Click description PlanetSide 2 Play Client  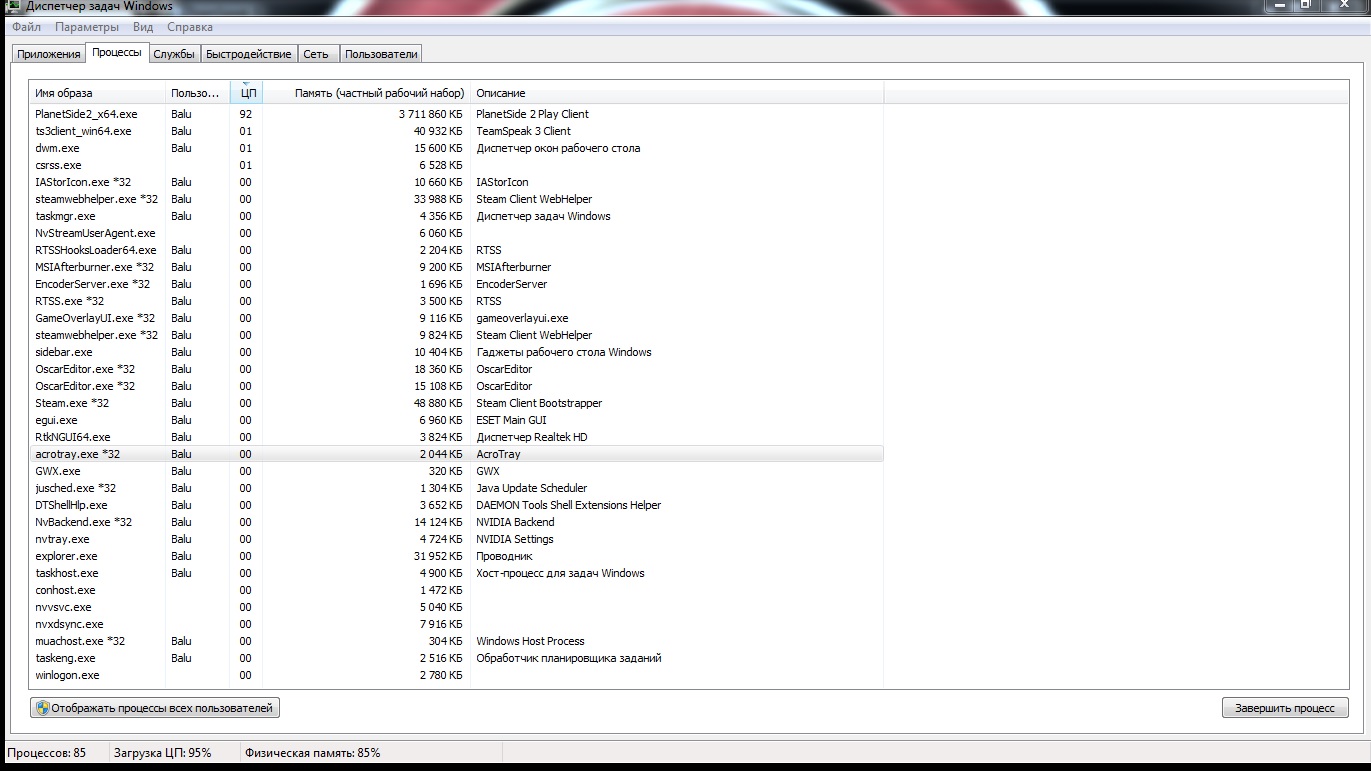coord(532,114)
